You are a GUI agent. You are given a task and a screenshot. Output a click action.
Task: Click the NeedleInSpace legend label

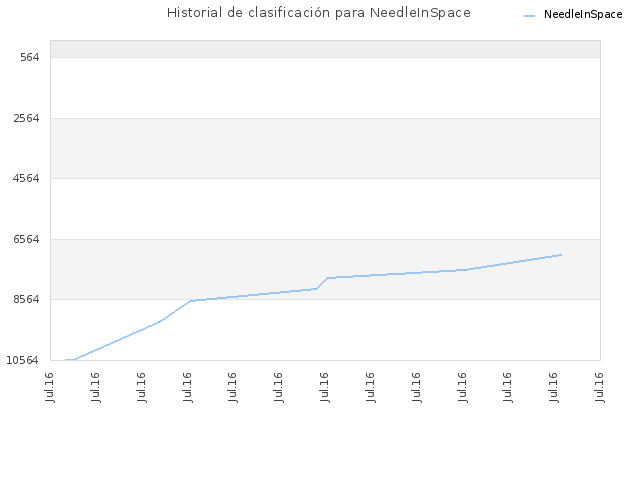(x=583, y=15)
